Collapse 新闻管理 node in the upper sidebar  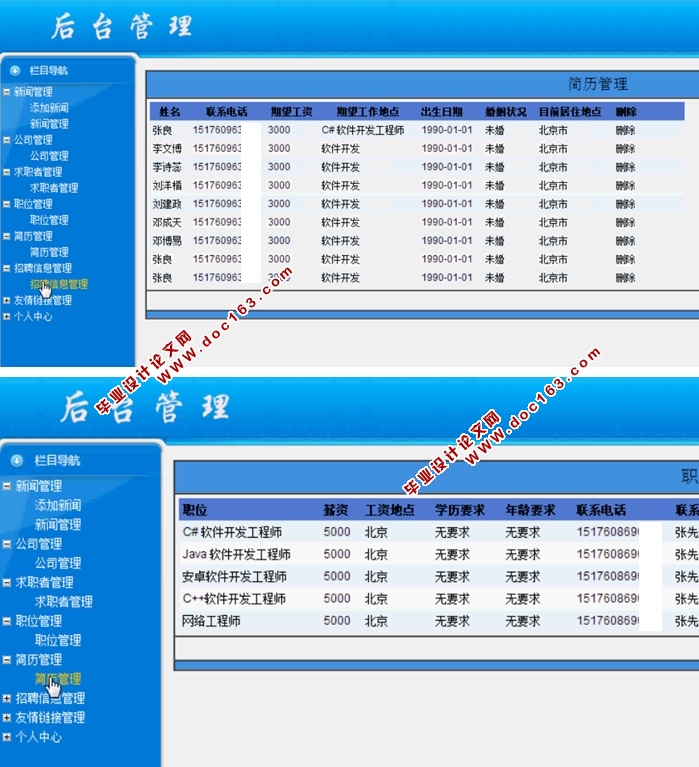click(6, 91)
